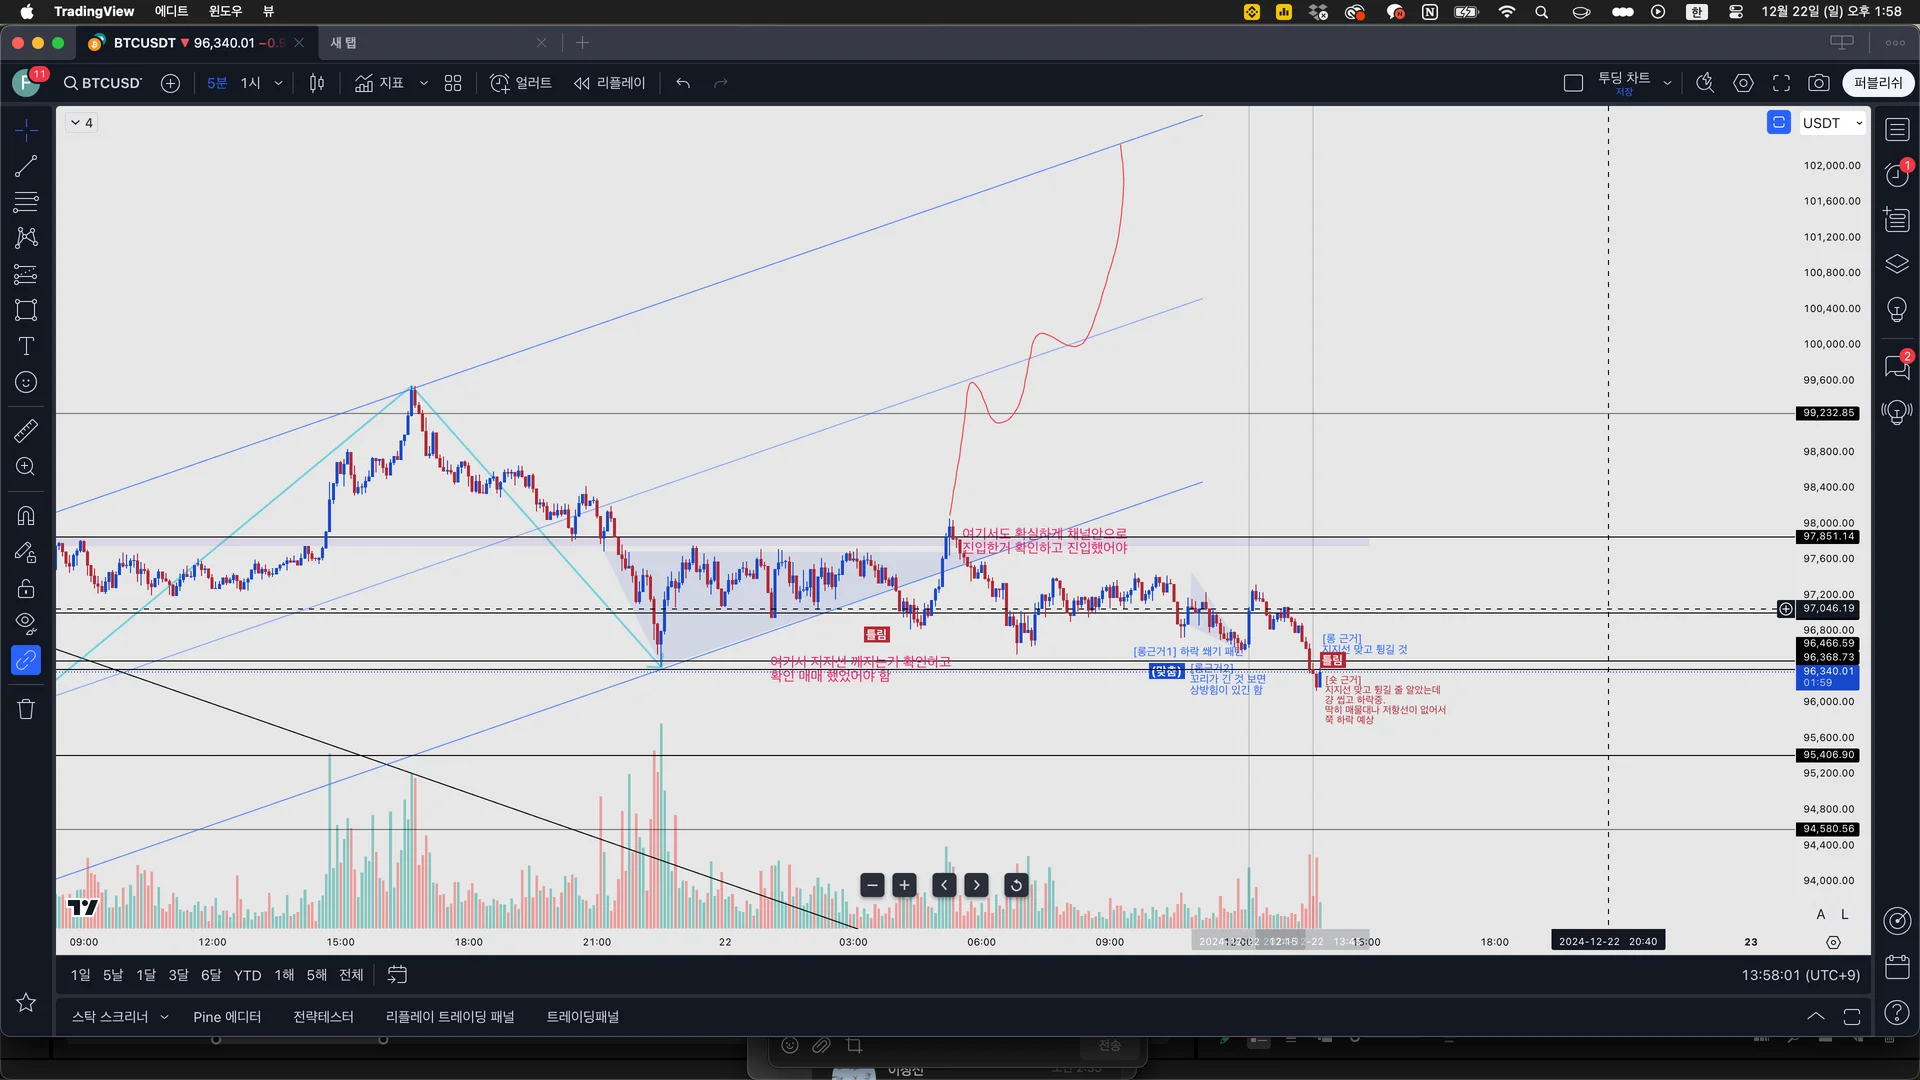This screenshot has width=1920, height=1080.
Task: Open the Pine 에디터 tab
Action: pos(227,1017)
